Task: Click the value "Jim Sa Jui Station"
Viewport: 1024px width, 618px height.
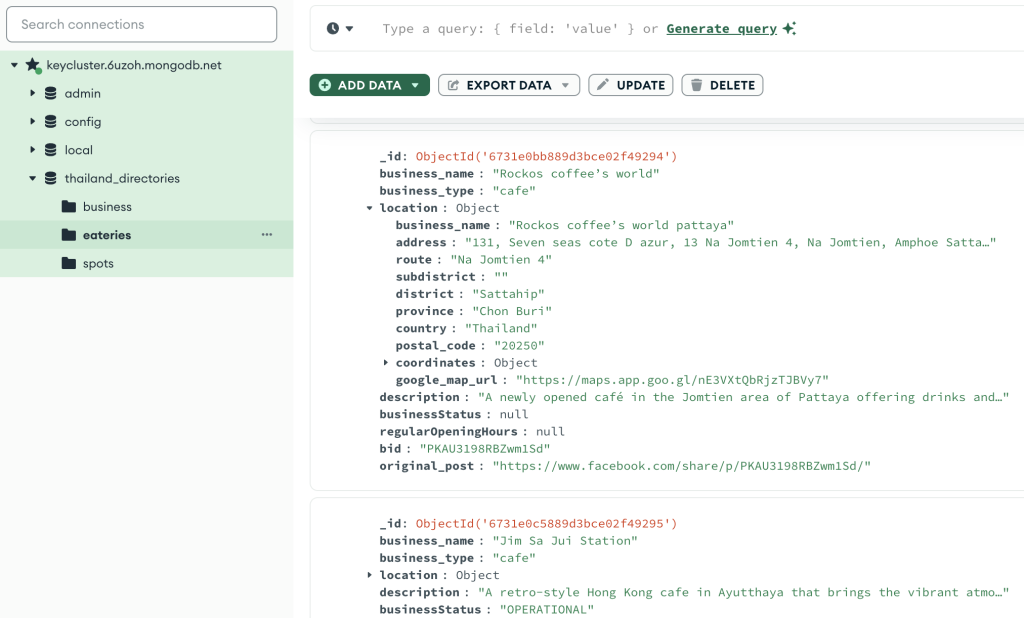Action: point(564,541)
